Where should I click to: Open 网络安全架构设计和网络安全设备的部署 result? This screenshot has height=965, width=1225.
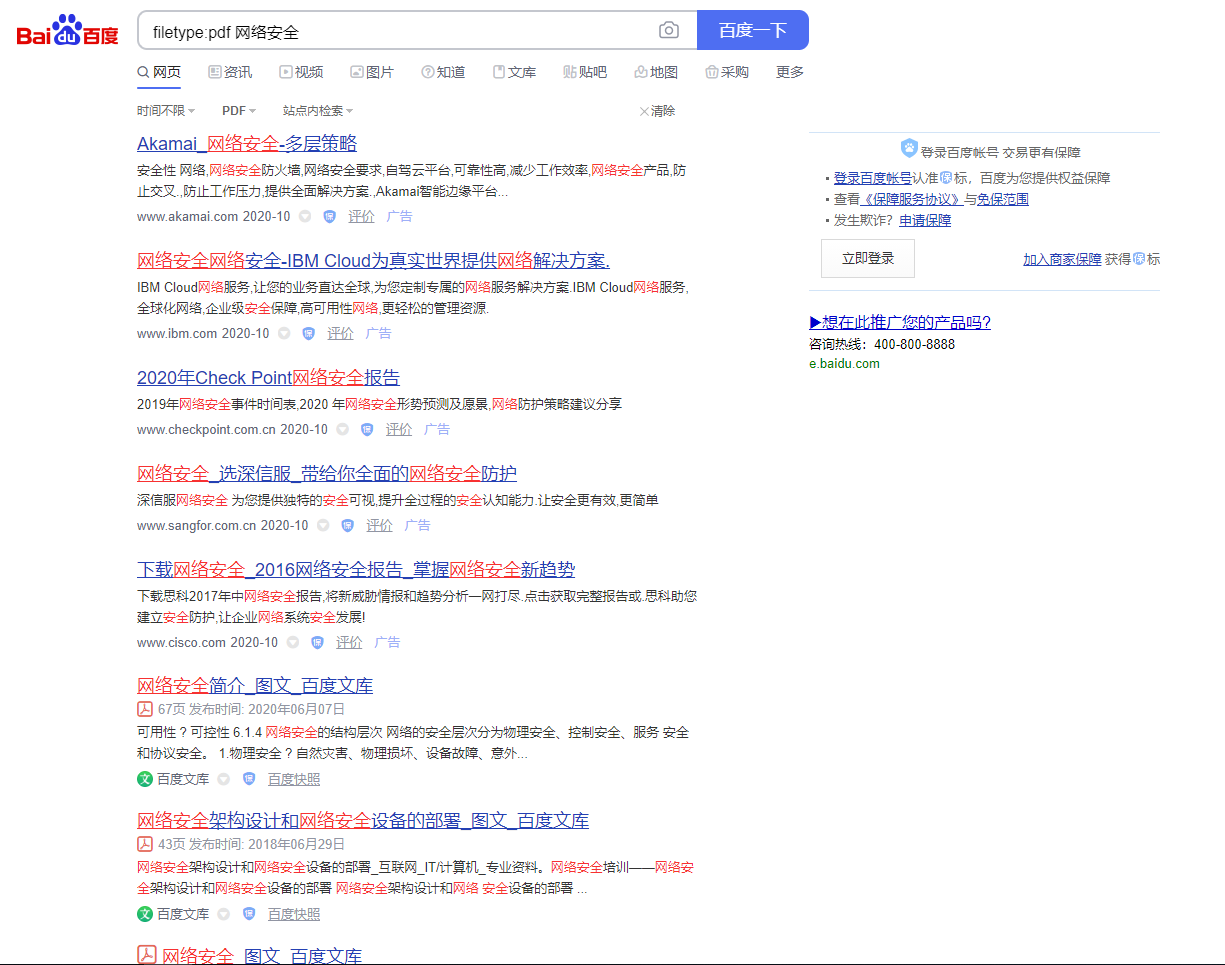click(363, 820)
